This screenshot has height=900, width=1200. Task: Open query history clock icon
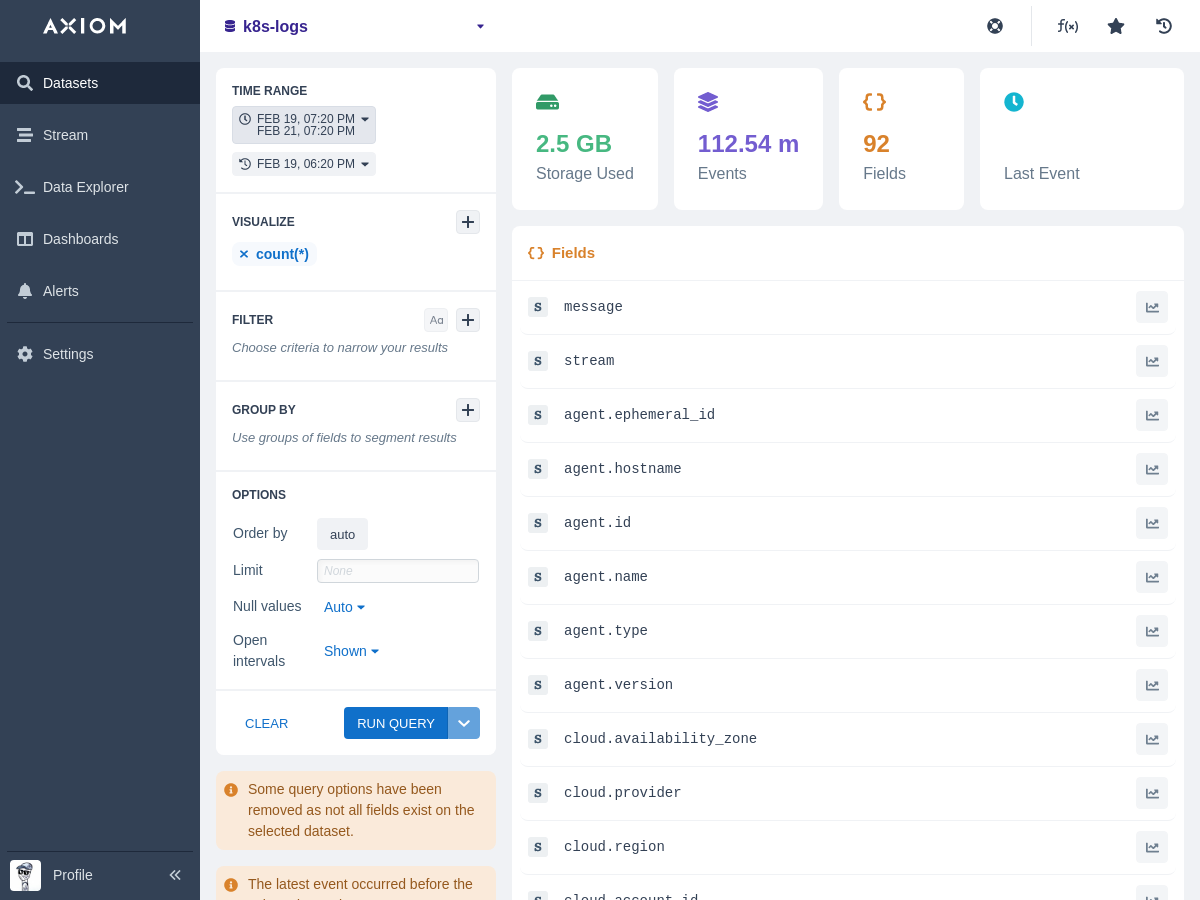coord(1164,26)
